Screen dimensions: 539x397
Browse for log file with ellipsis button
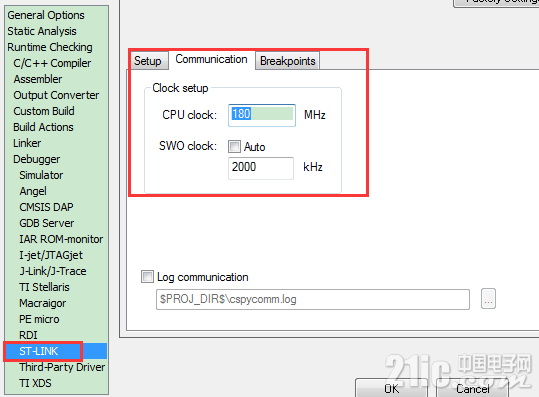click(488, 299)
